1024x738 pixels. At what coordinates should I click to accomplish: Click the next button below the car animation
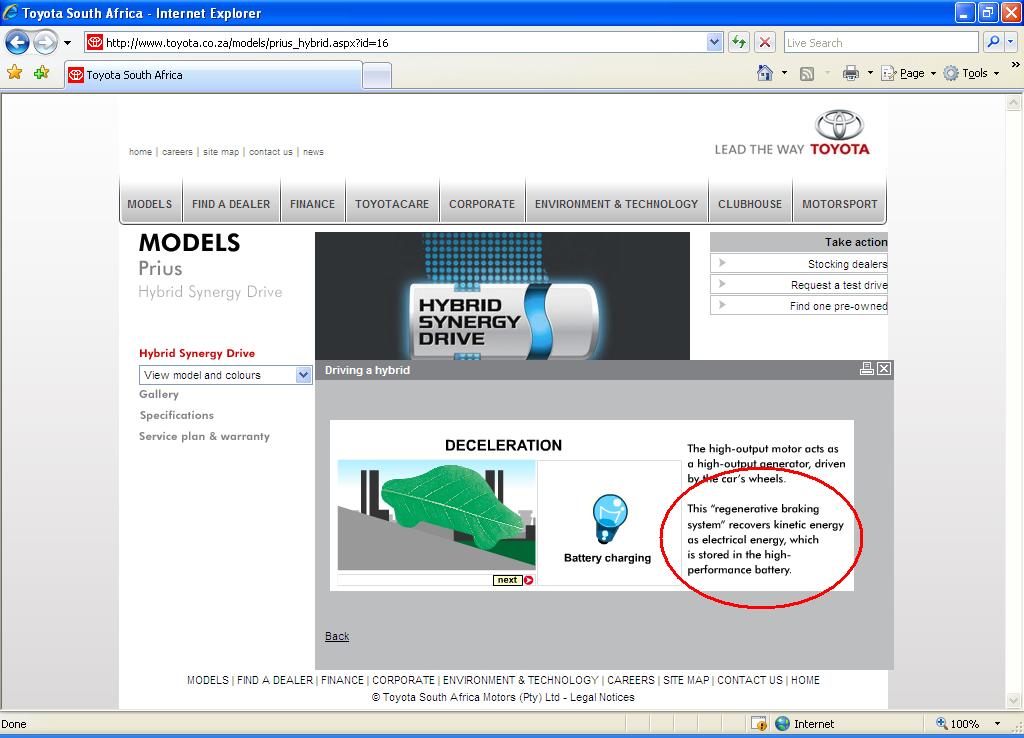pos(507,580)
